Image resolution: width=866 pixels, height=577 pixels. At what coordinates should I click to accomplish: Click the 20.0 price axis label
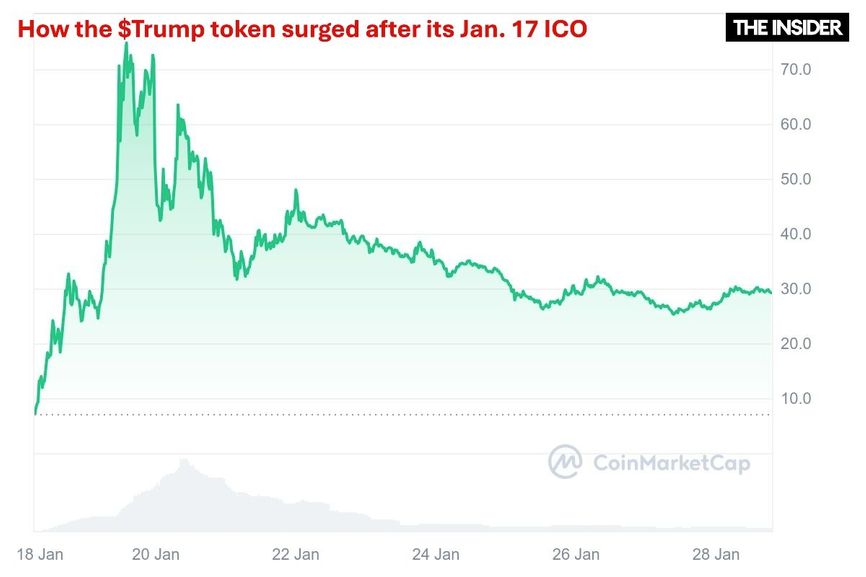796,343
